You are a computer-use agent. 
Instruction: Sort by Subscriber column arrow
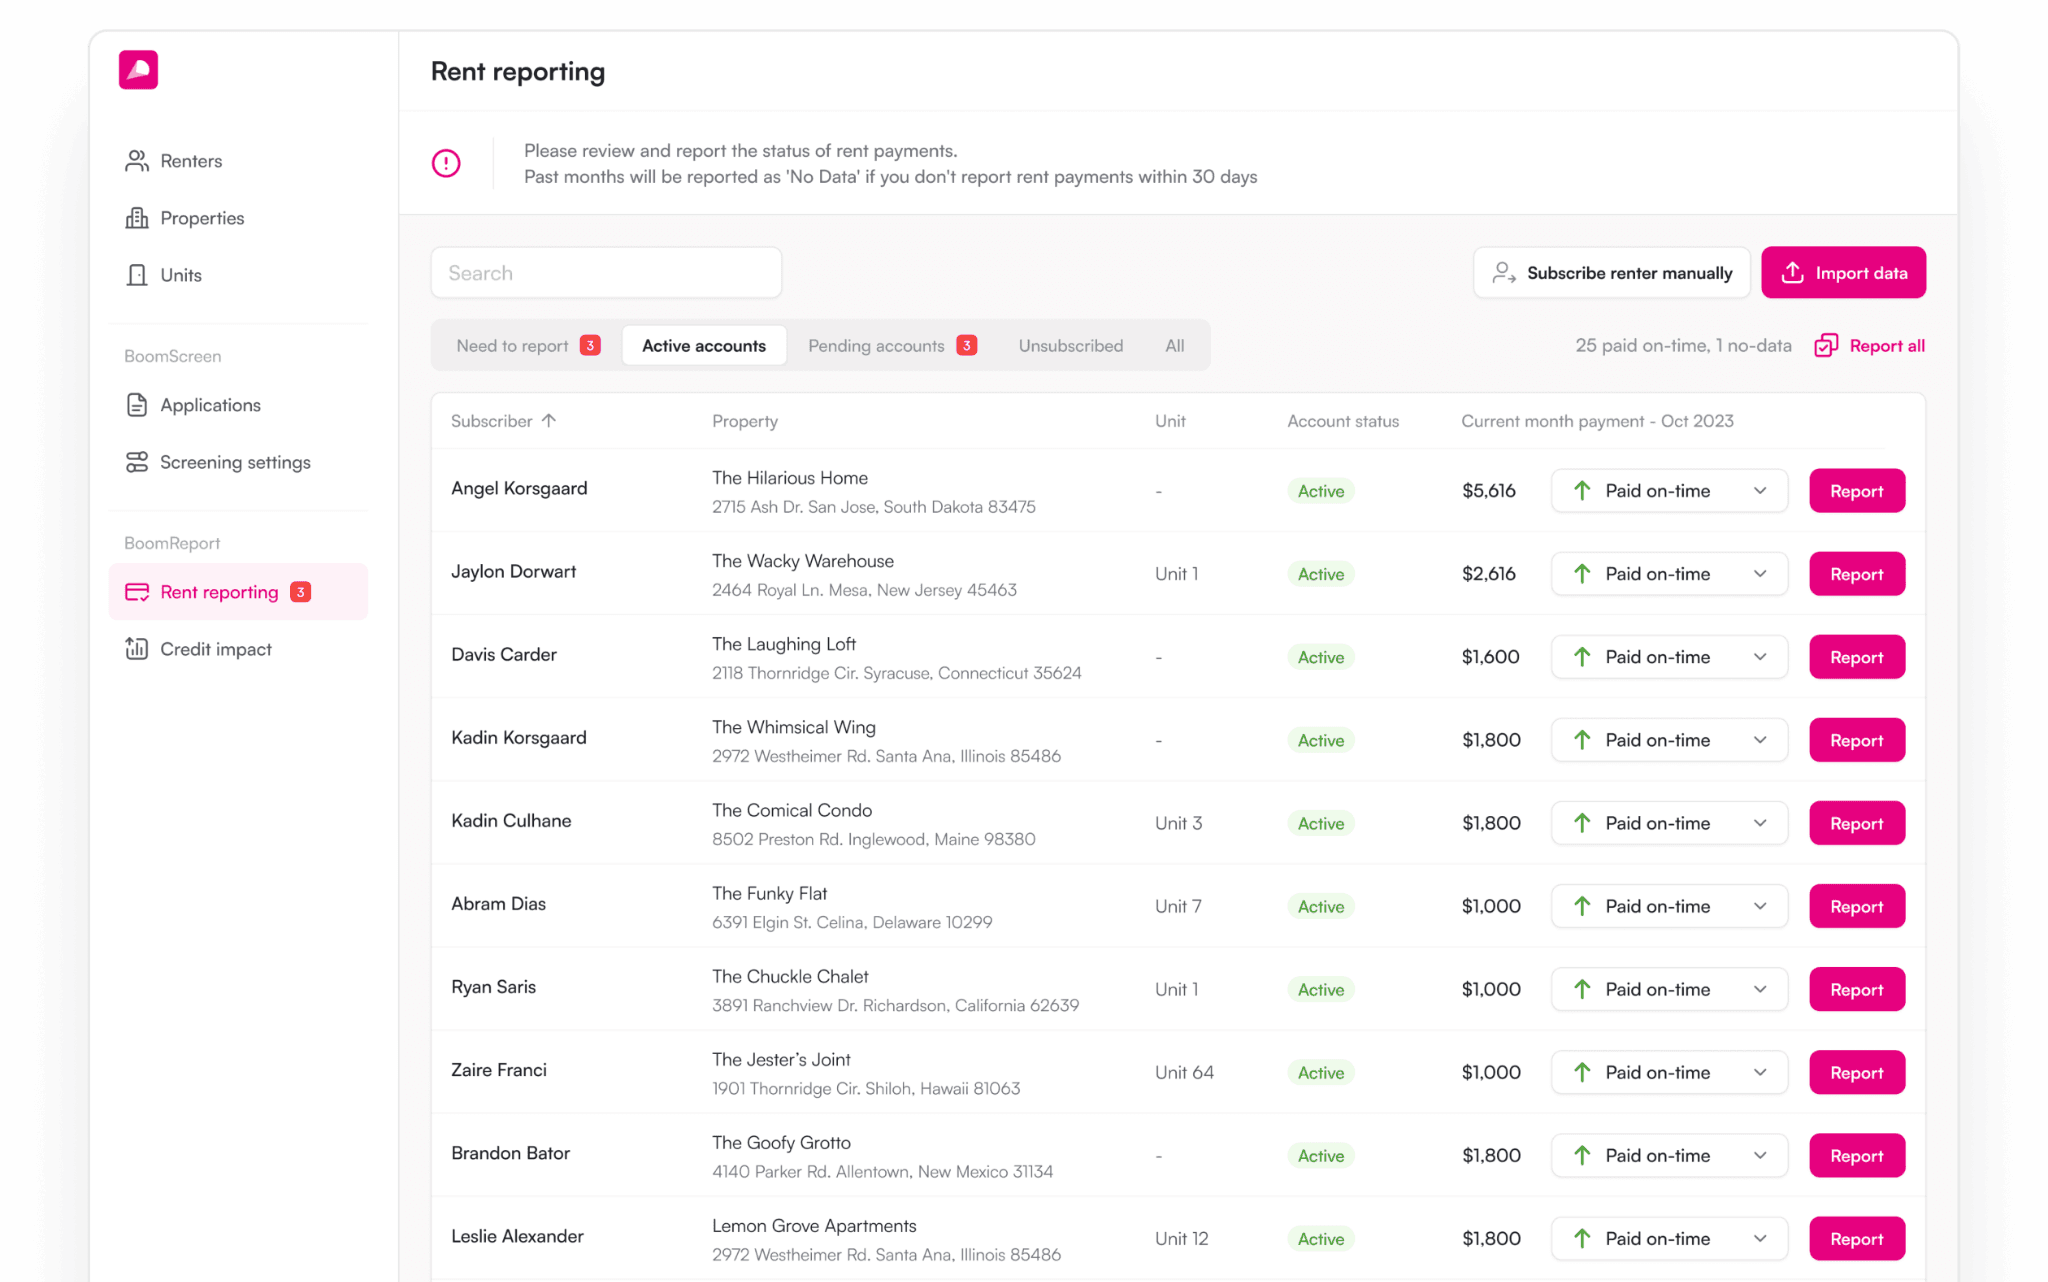click(x=549, y=421)
